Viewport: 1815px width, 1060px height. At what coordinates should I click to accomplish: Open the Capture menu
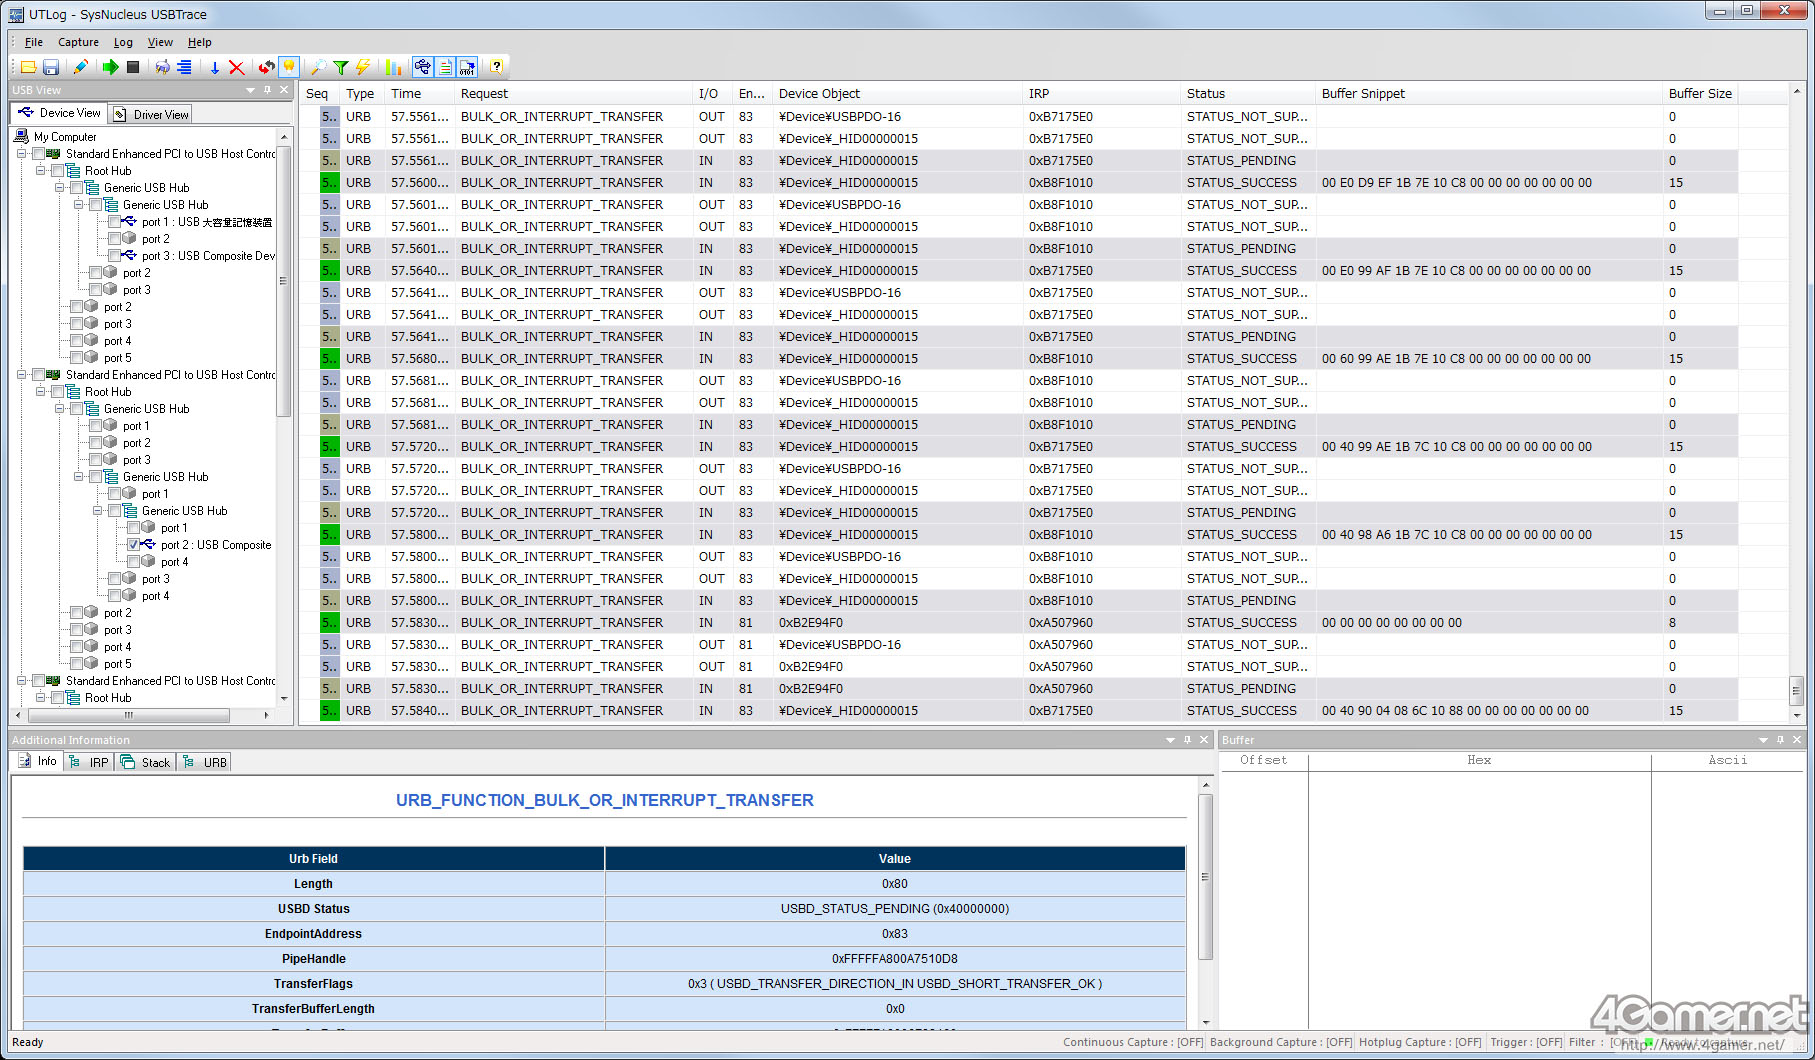point(78,42)
